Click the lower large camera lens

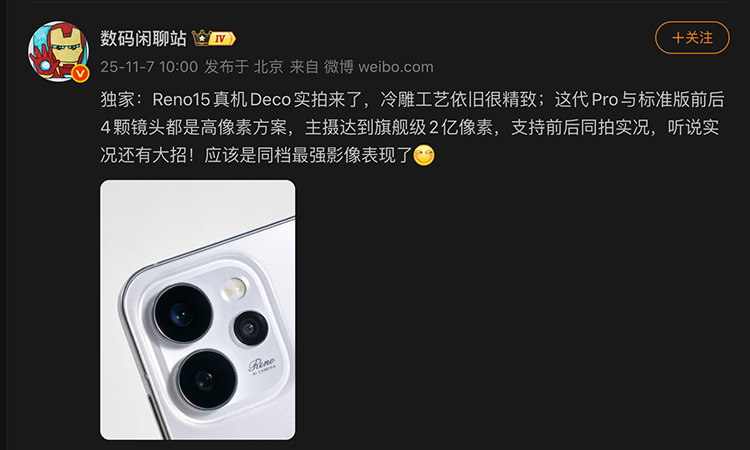click(207, 379)
